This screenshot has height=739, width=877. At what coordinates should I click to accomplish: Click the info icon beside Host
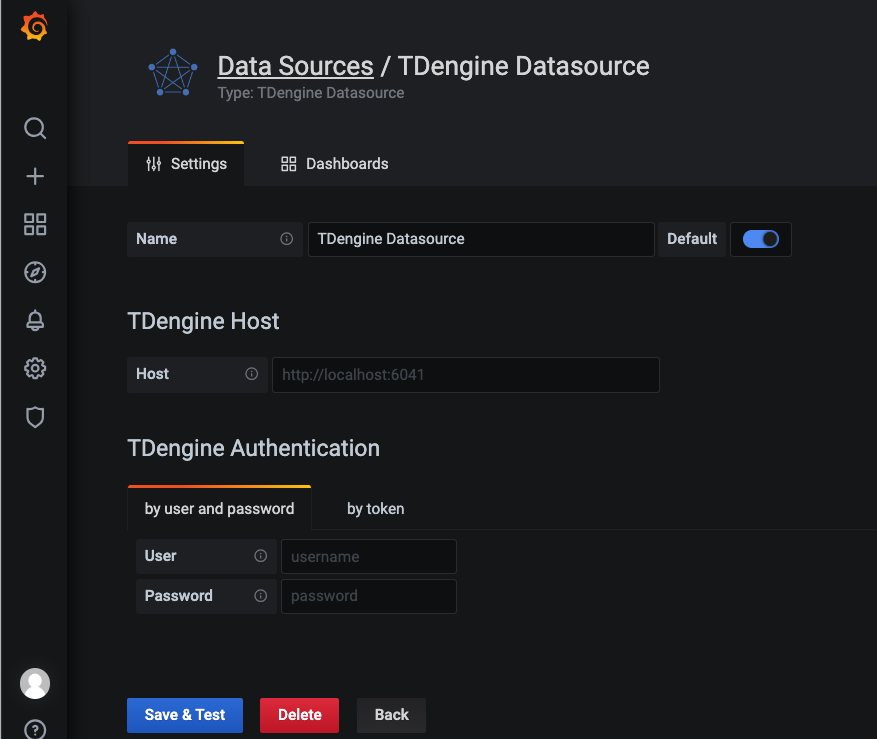252,374
